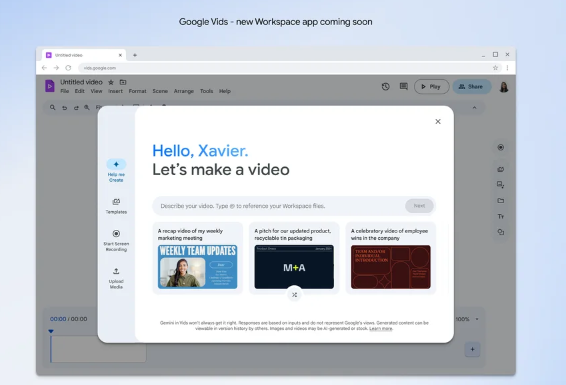Focus the Describe your video field
The height and width of the screenshot is (385, 566).
coord(278,206)
